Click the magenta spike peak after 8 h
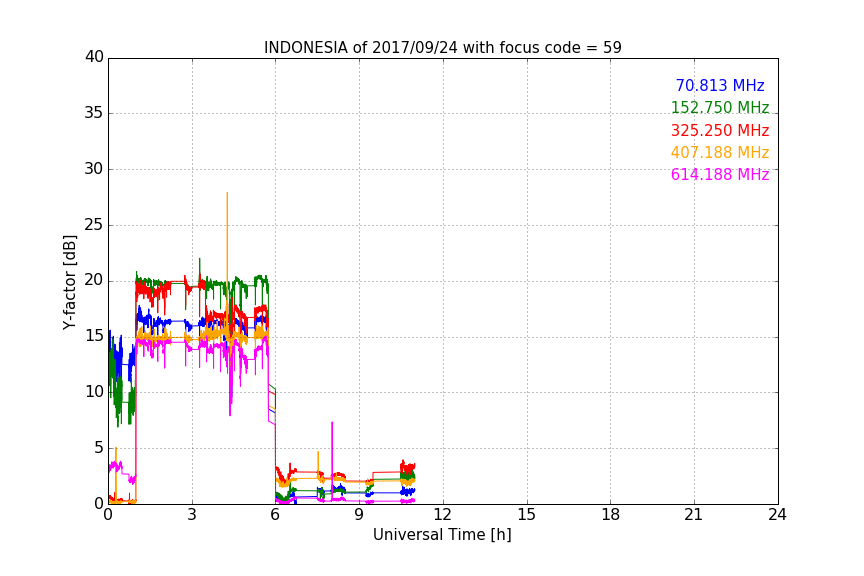Image resolution: width=864 pixels, height=576 pixels. [x=332, y=423]
